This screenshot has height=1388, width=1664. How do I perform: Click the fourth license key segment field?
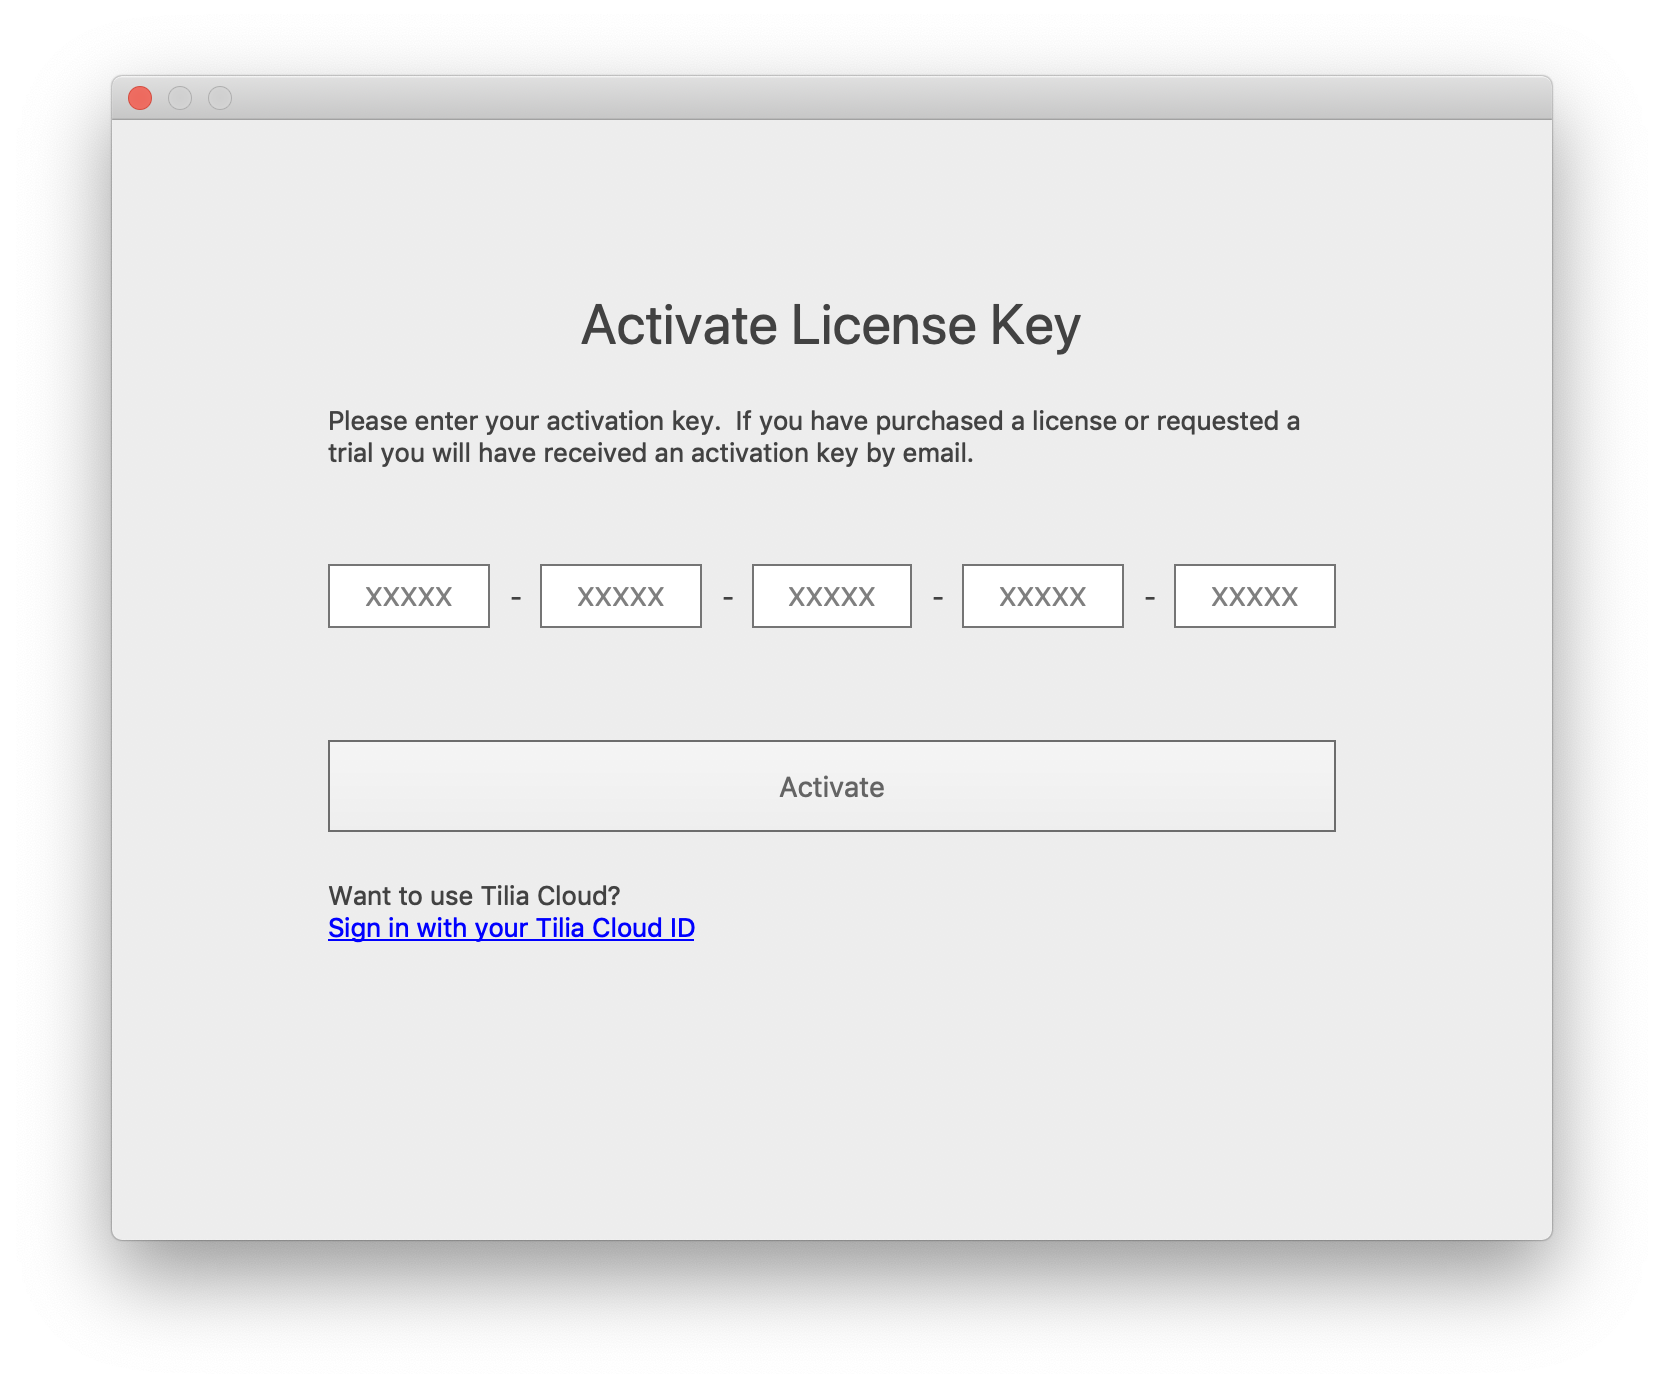point(1043,596)
